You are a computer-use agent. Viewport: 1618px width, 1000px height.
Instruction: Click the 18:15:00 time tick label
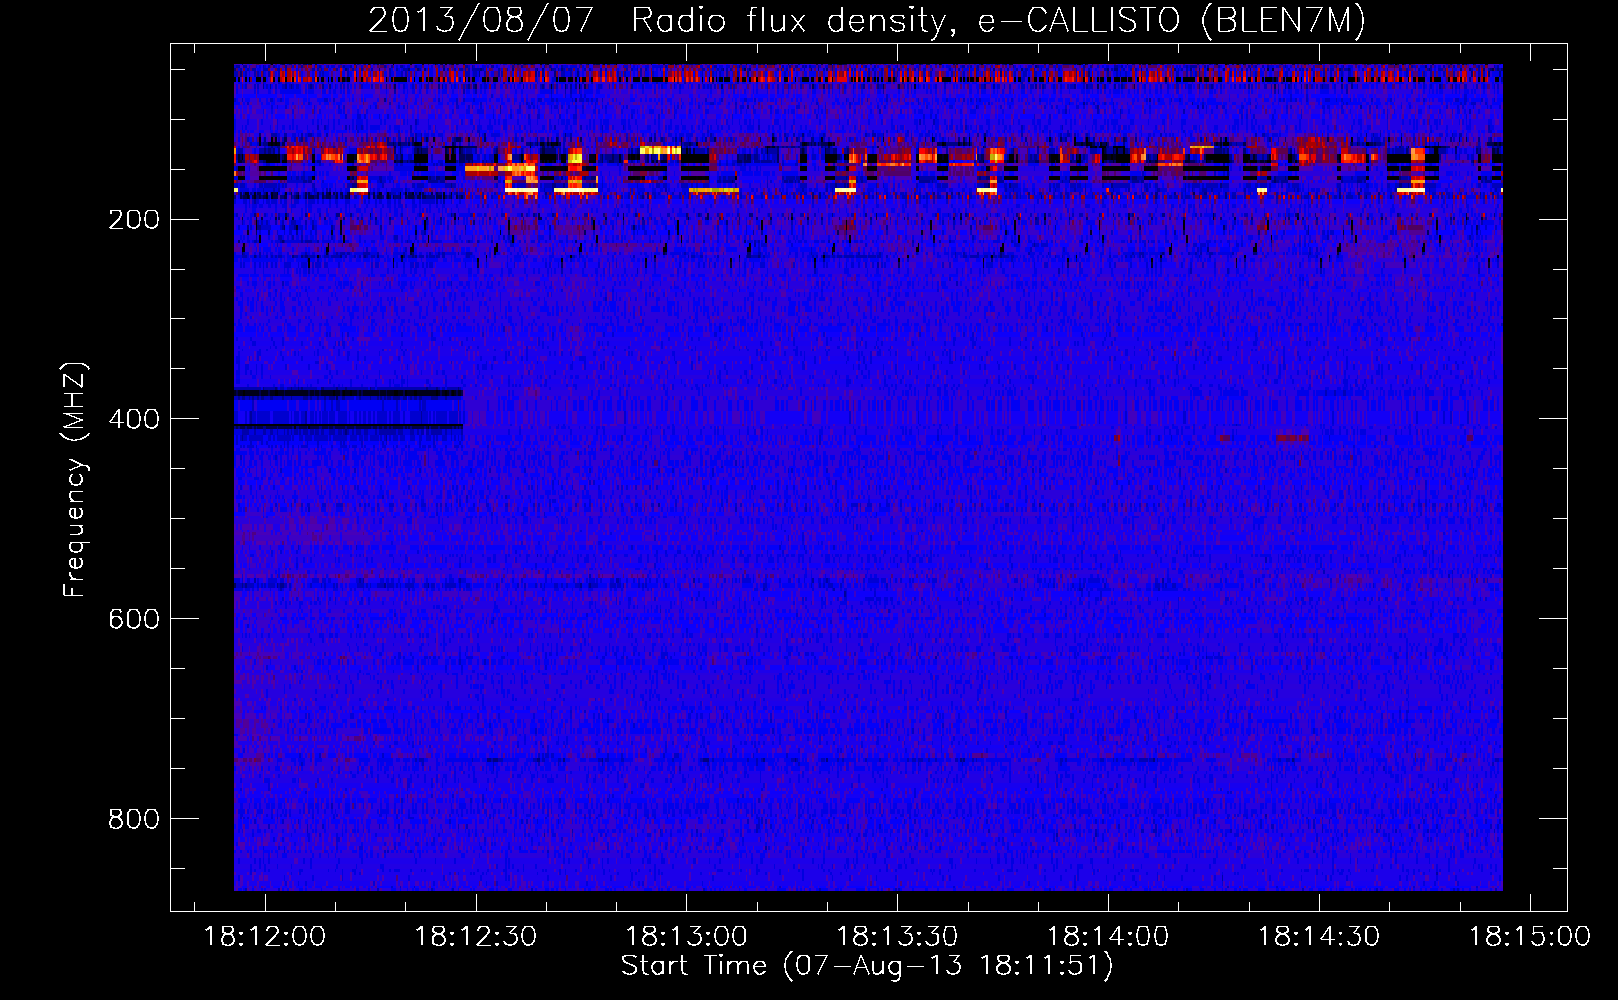[x=1530, y=937]
